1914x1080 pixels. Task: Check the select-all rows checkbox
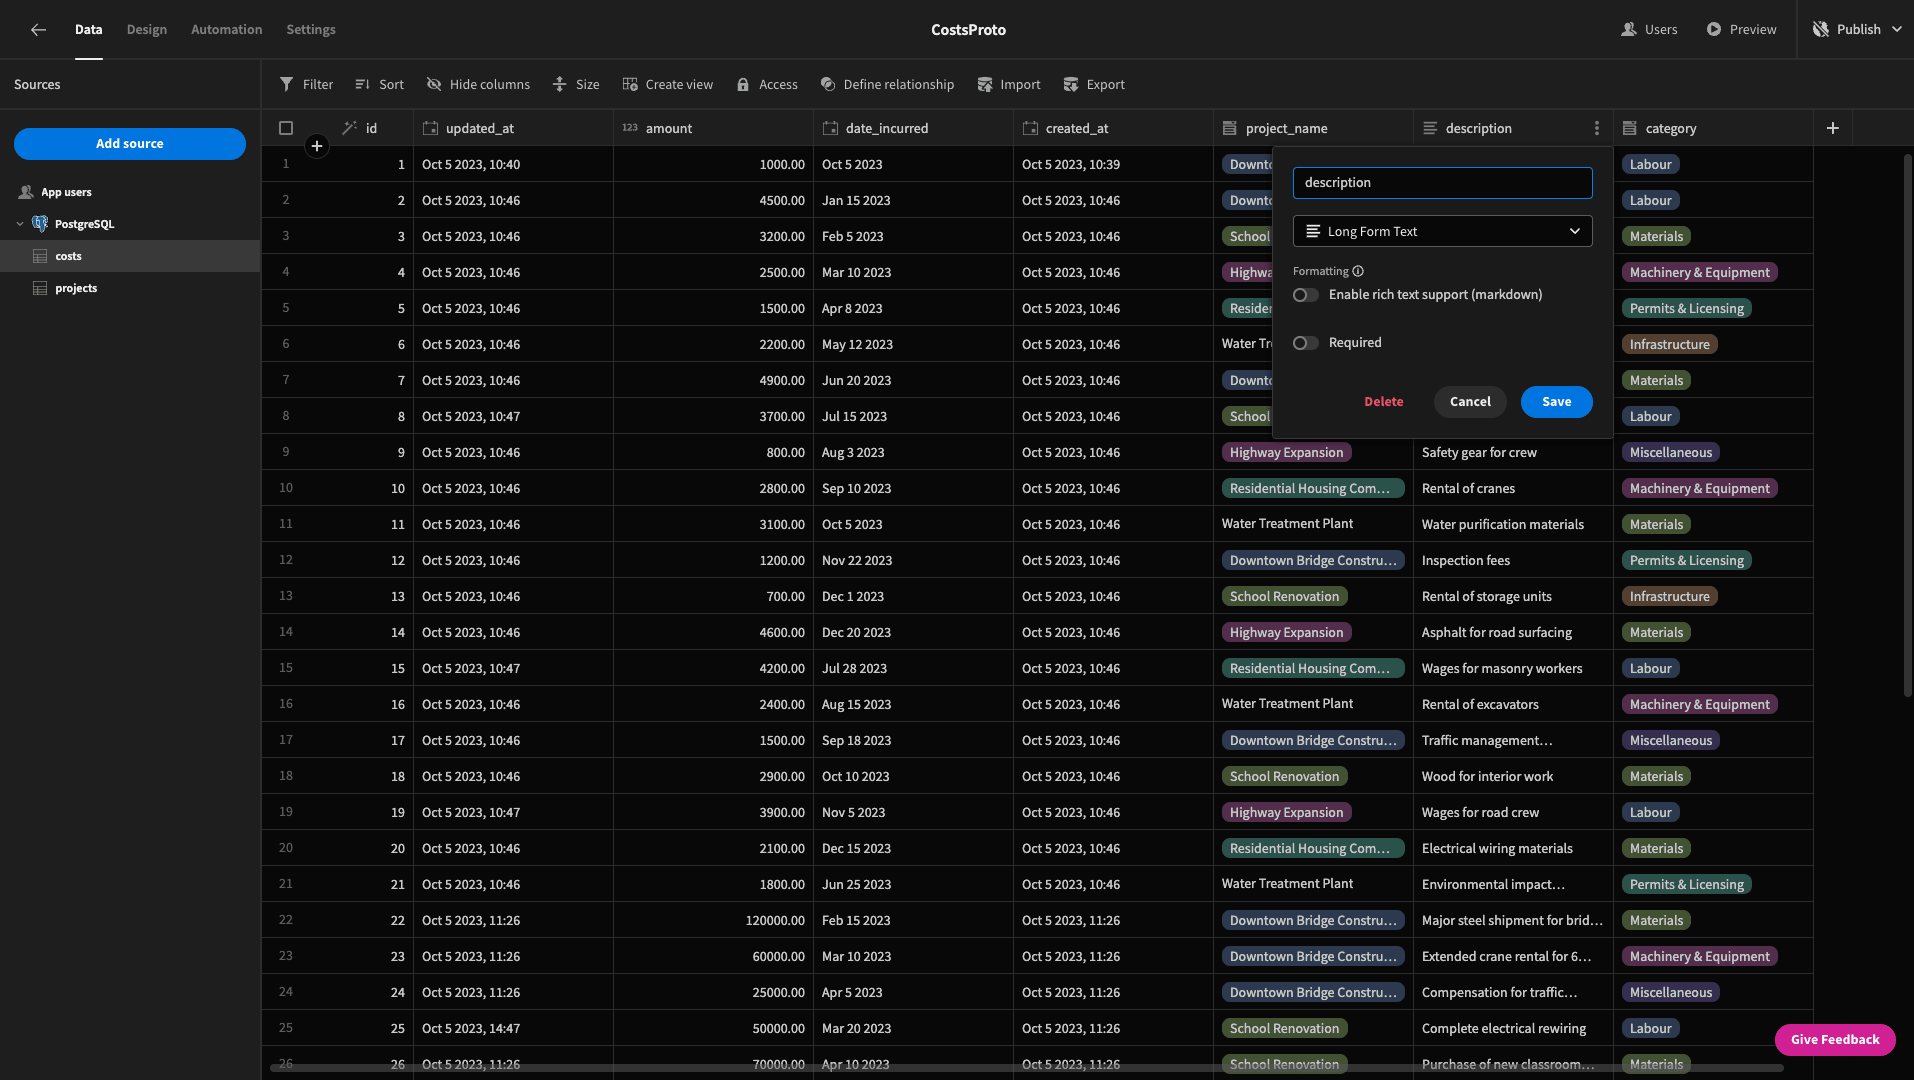pyautogui.click(x=286, y=128)
